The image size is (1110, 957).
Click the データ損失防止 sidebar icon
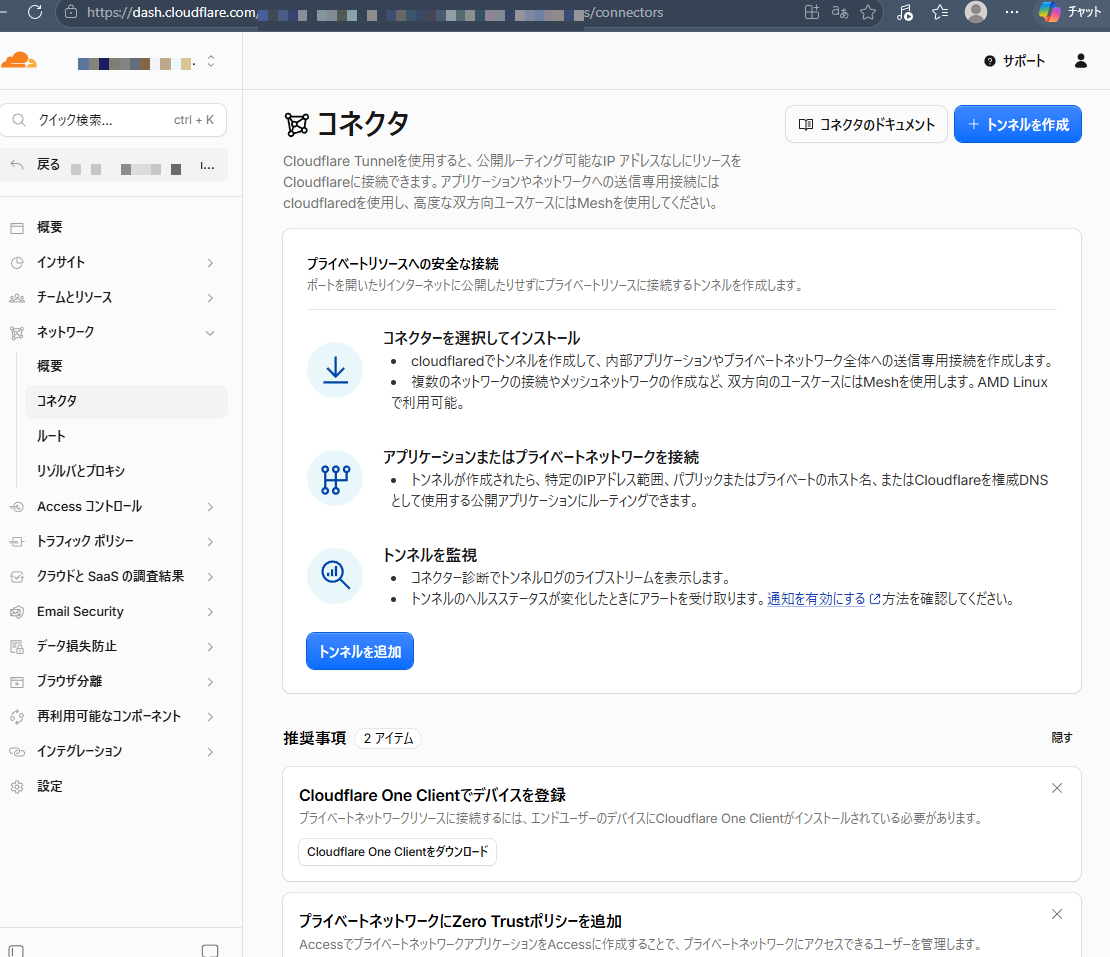click(17, 646)
